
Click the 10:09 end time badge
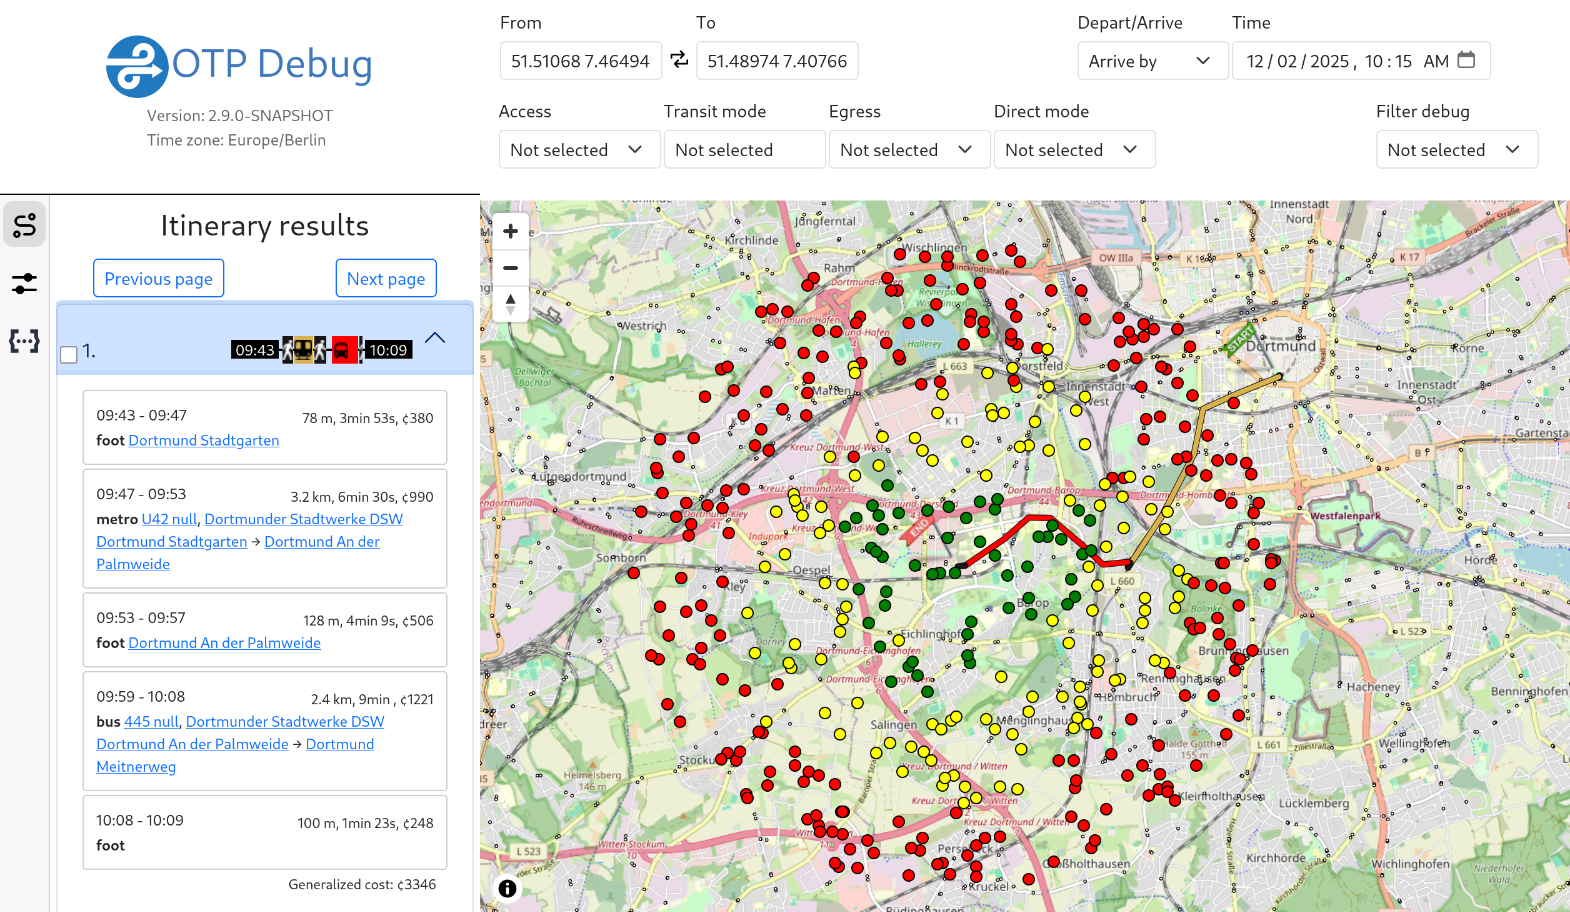(388, 350)
